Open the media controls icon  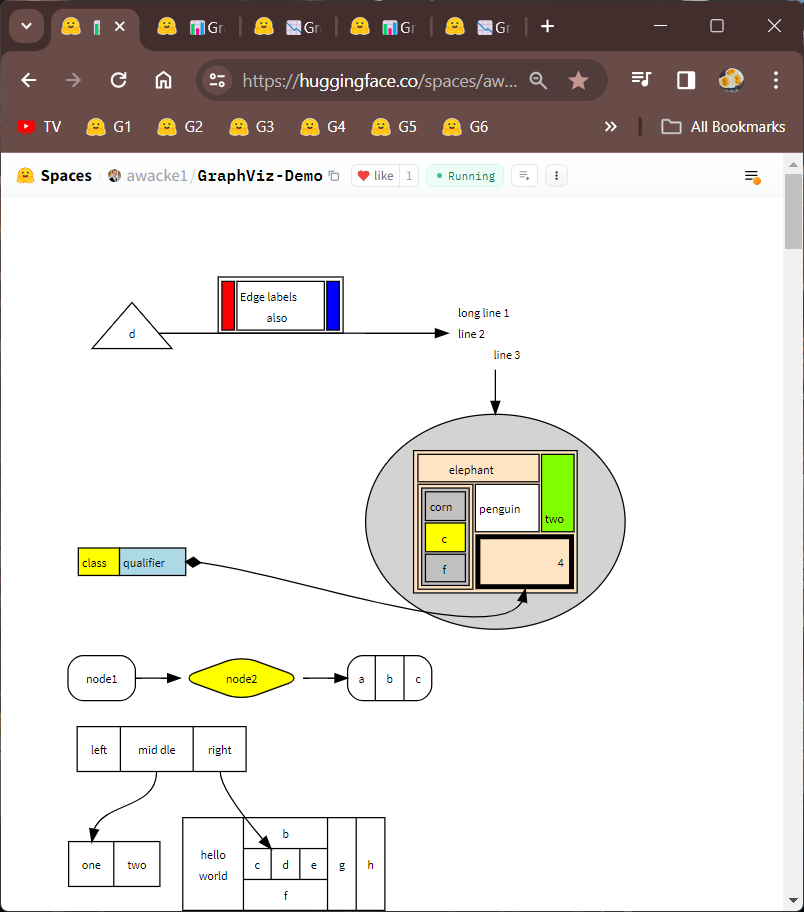tap(642, 80)
